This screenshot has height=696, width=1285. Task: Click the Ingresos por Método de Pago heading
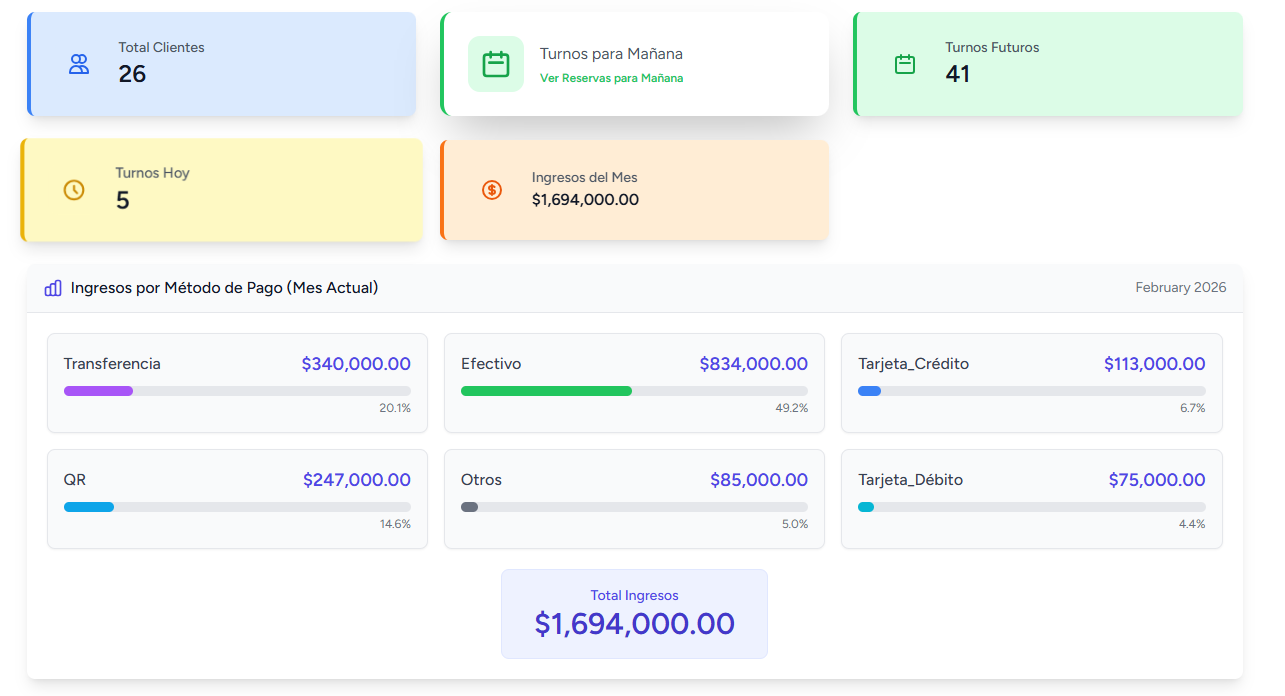point(224,288)
